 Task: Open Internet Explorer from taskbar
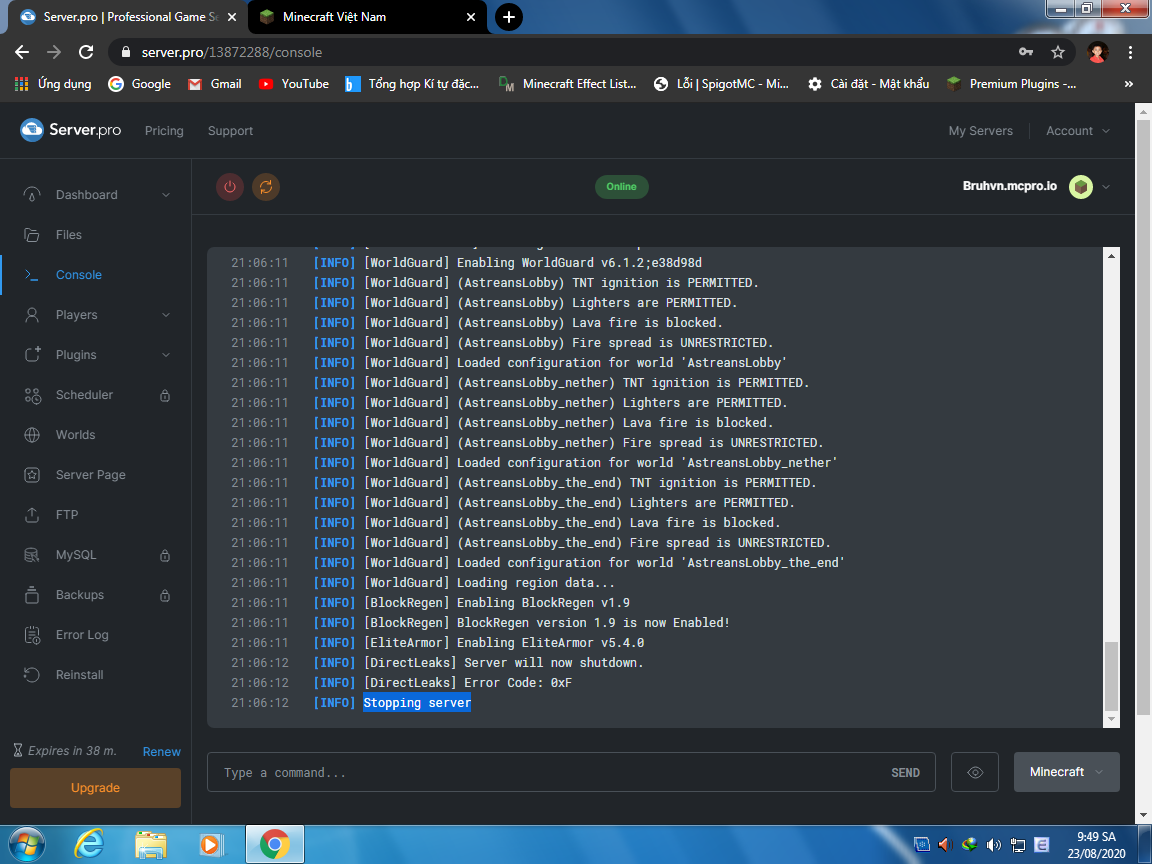89,844
